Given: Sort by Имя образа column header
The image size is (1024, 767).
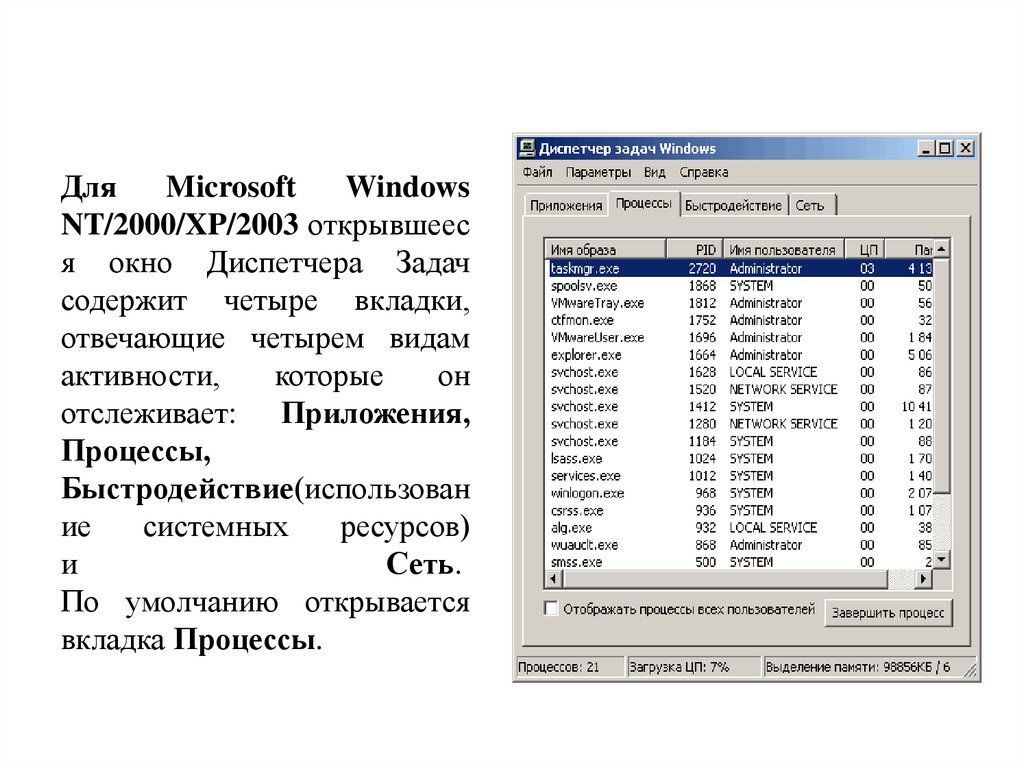Looking at the screenshot, I should [x=605, y=250].
